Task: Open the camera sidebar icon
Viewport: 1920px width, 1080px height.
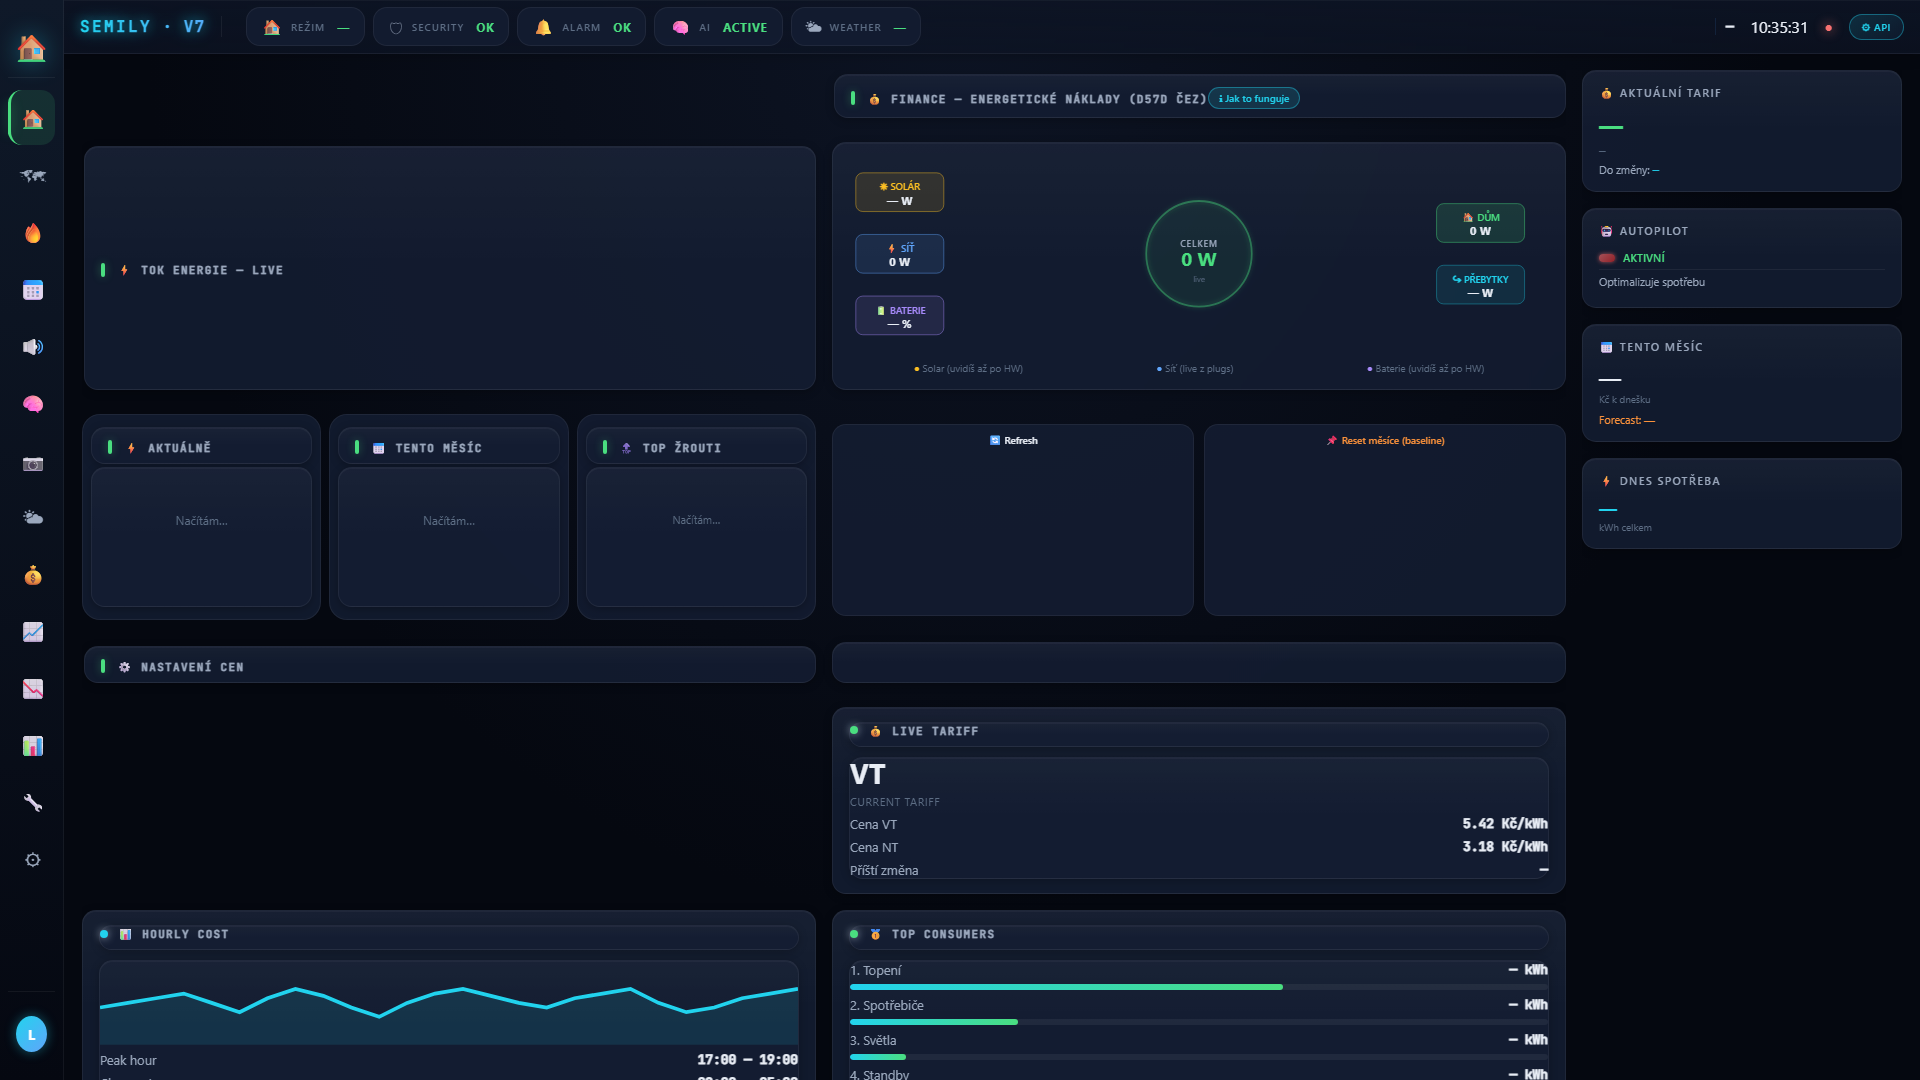Action: 32,463
